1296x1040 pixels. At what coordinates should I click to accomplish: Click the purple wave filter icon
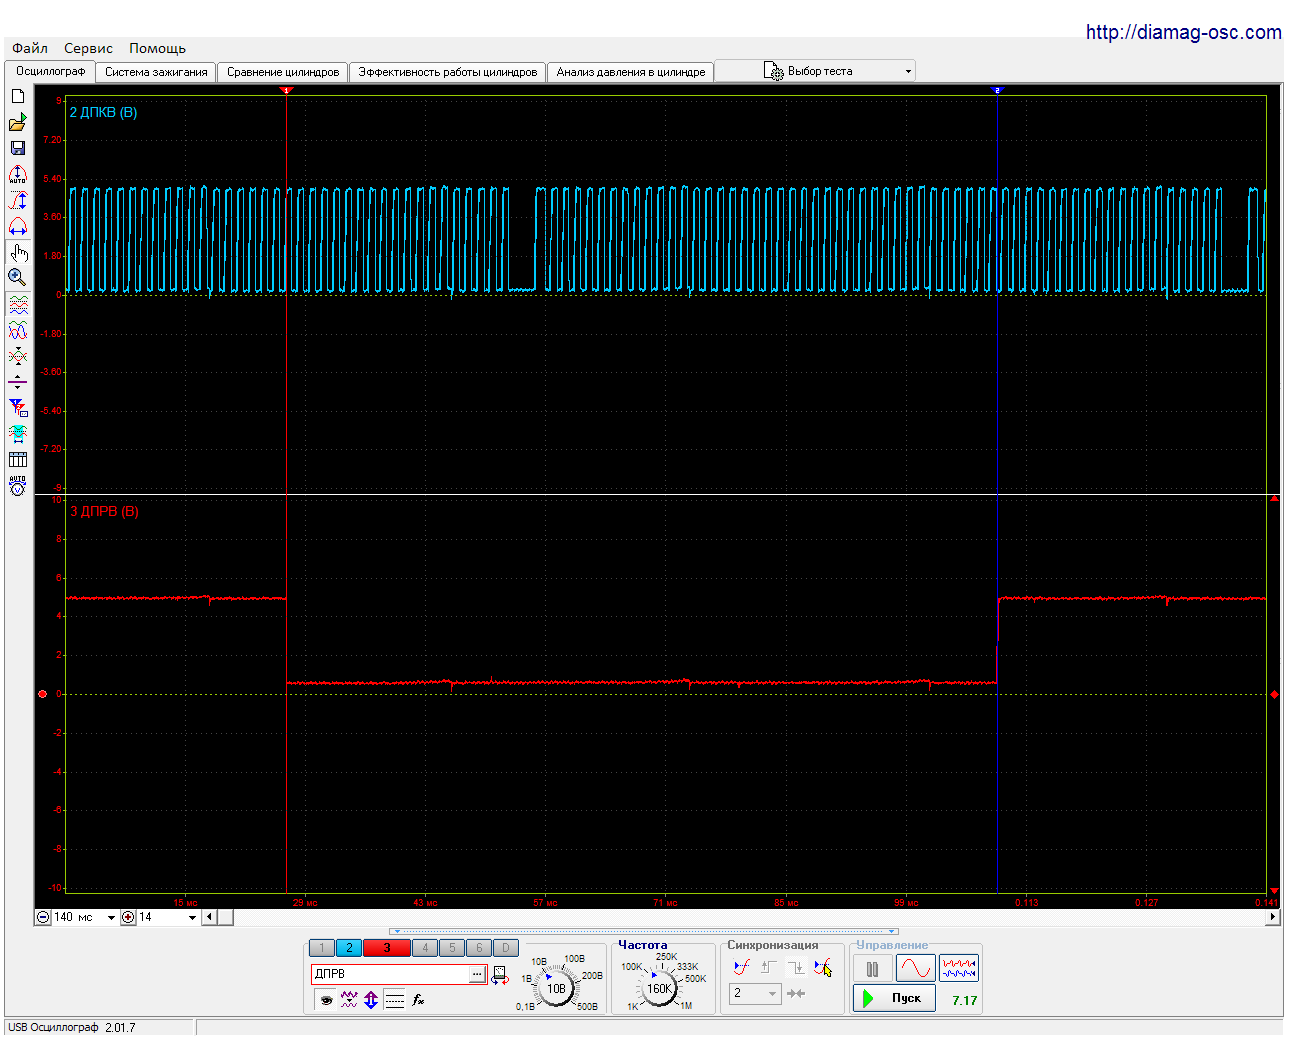349,999
